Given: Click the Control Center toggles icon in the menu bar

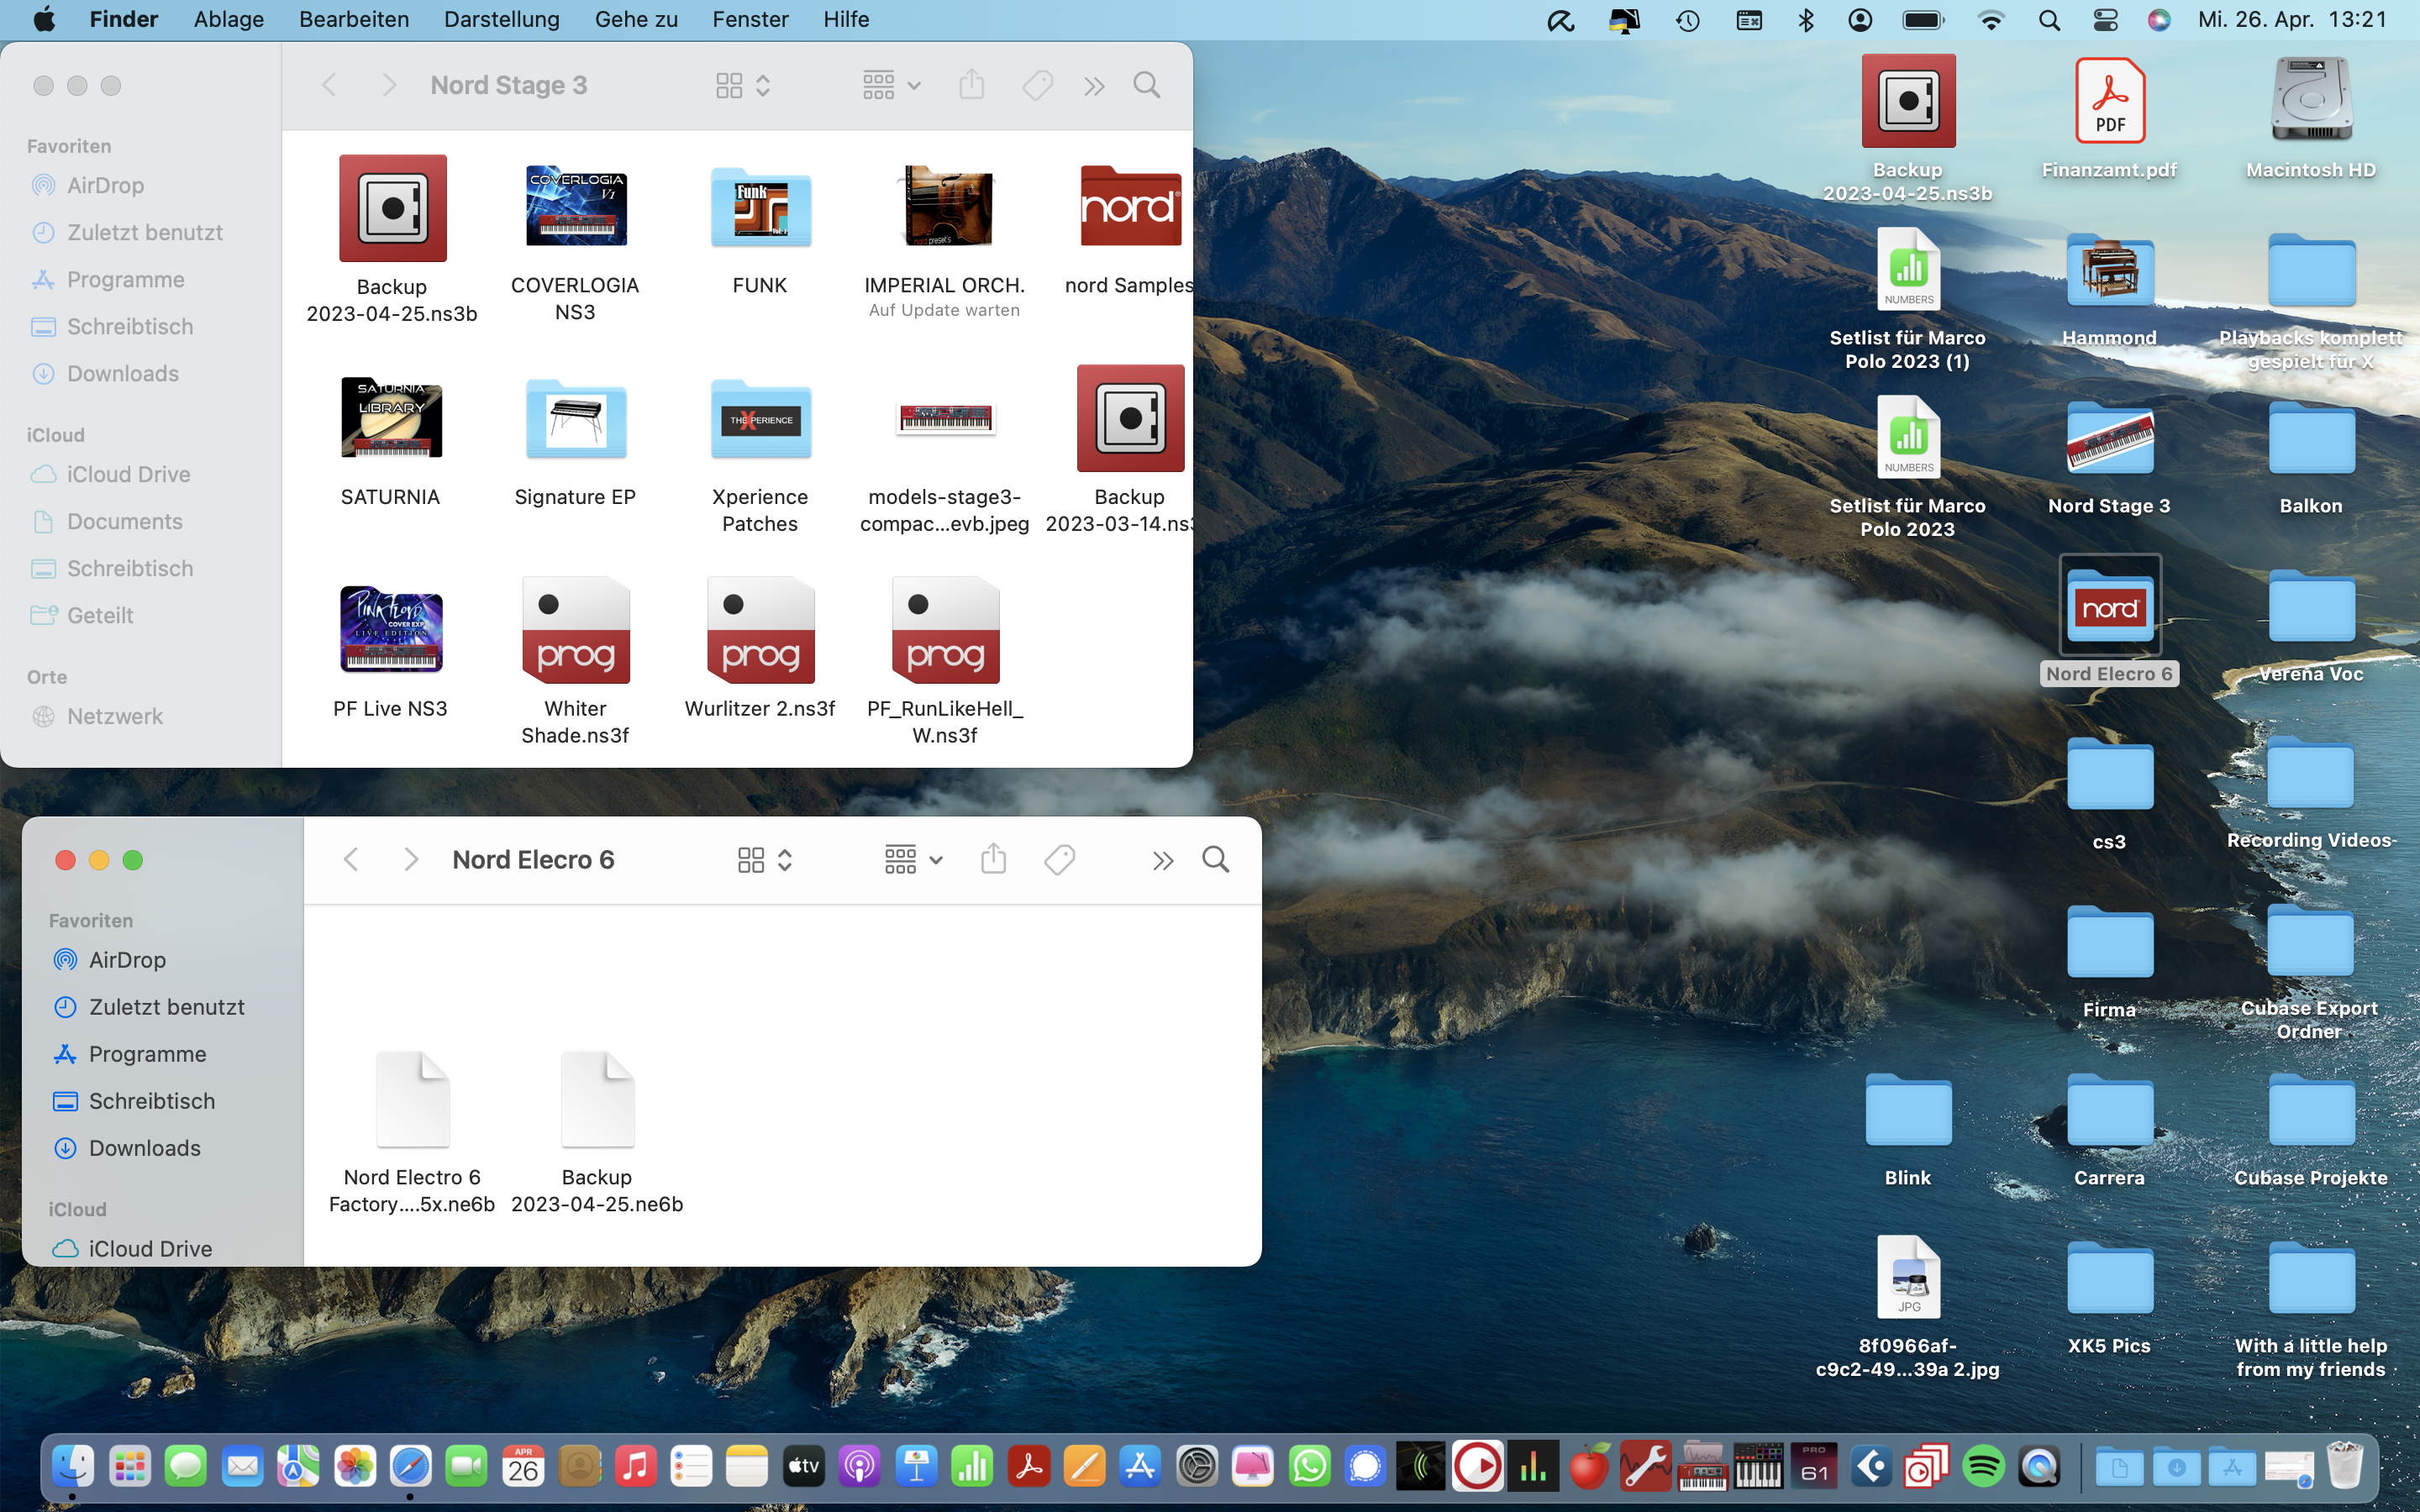Looking at the screenshot, I should tap(2105, 20).
